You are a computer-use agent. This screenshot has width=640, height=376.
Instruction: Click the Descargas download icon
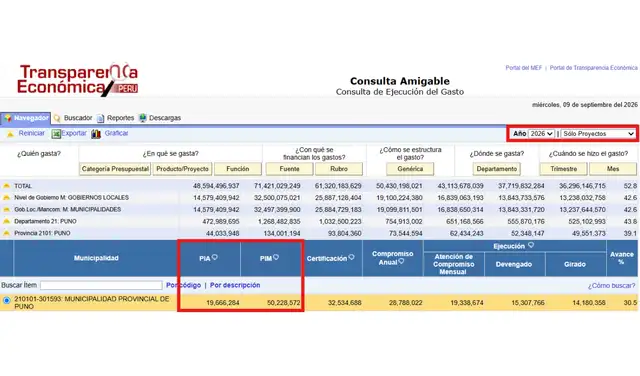(x=142, y=118)
